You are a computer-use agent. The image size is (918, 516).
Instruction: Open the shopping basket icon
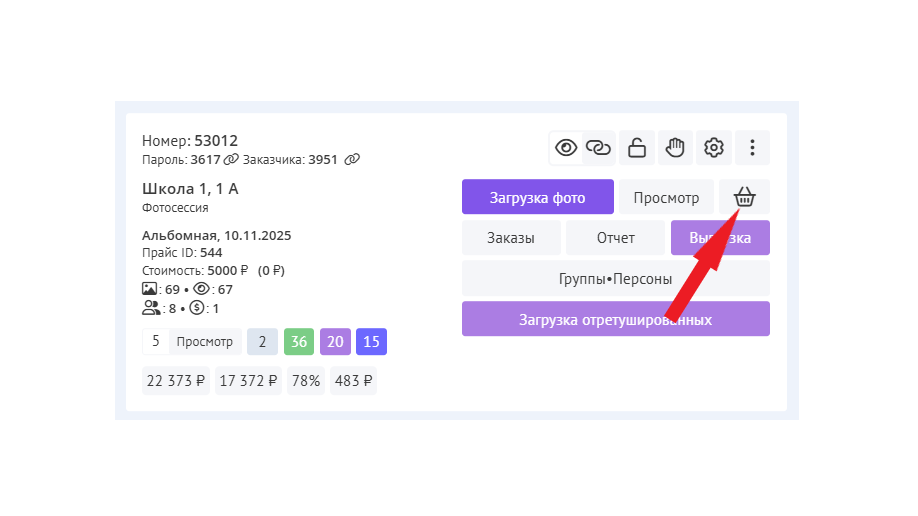point(744,197)
